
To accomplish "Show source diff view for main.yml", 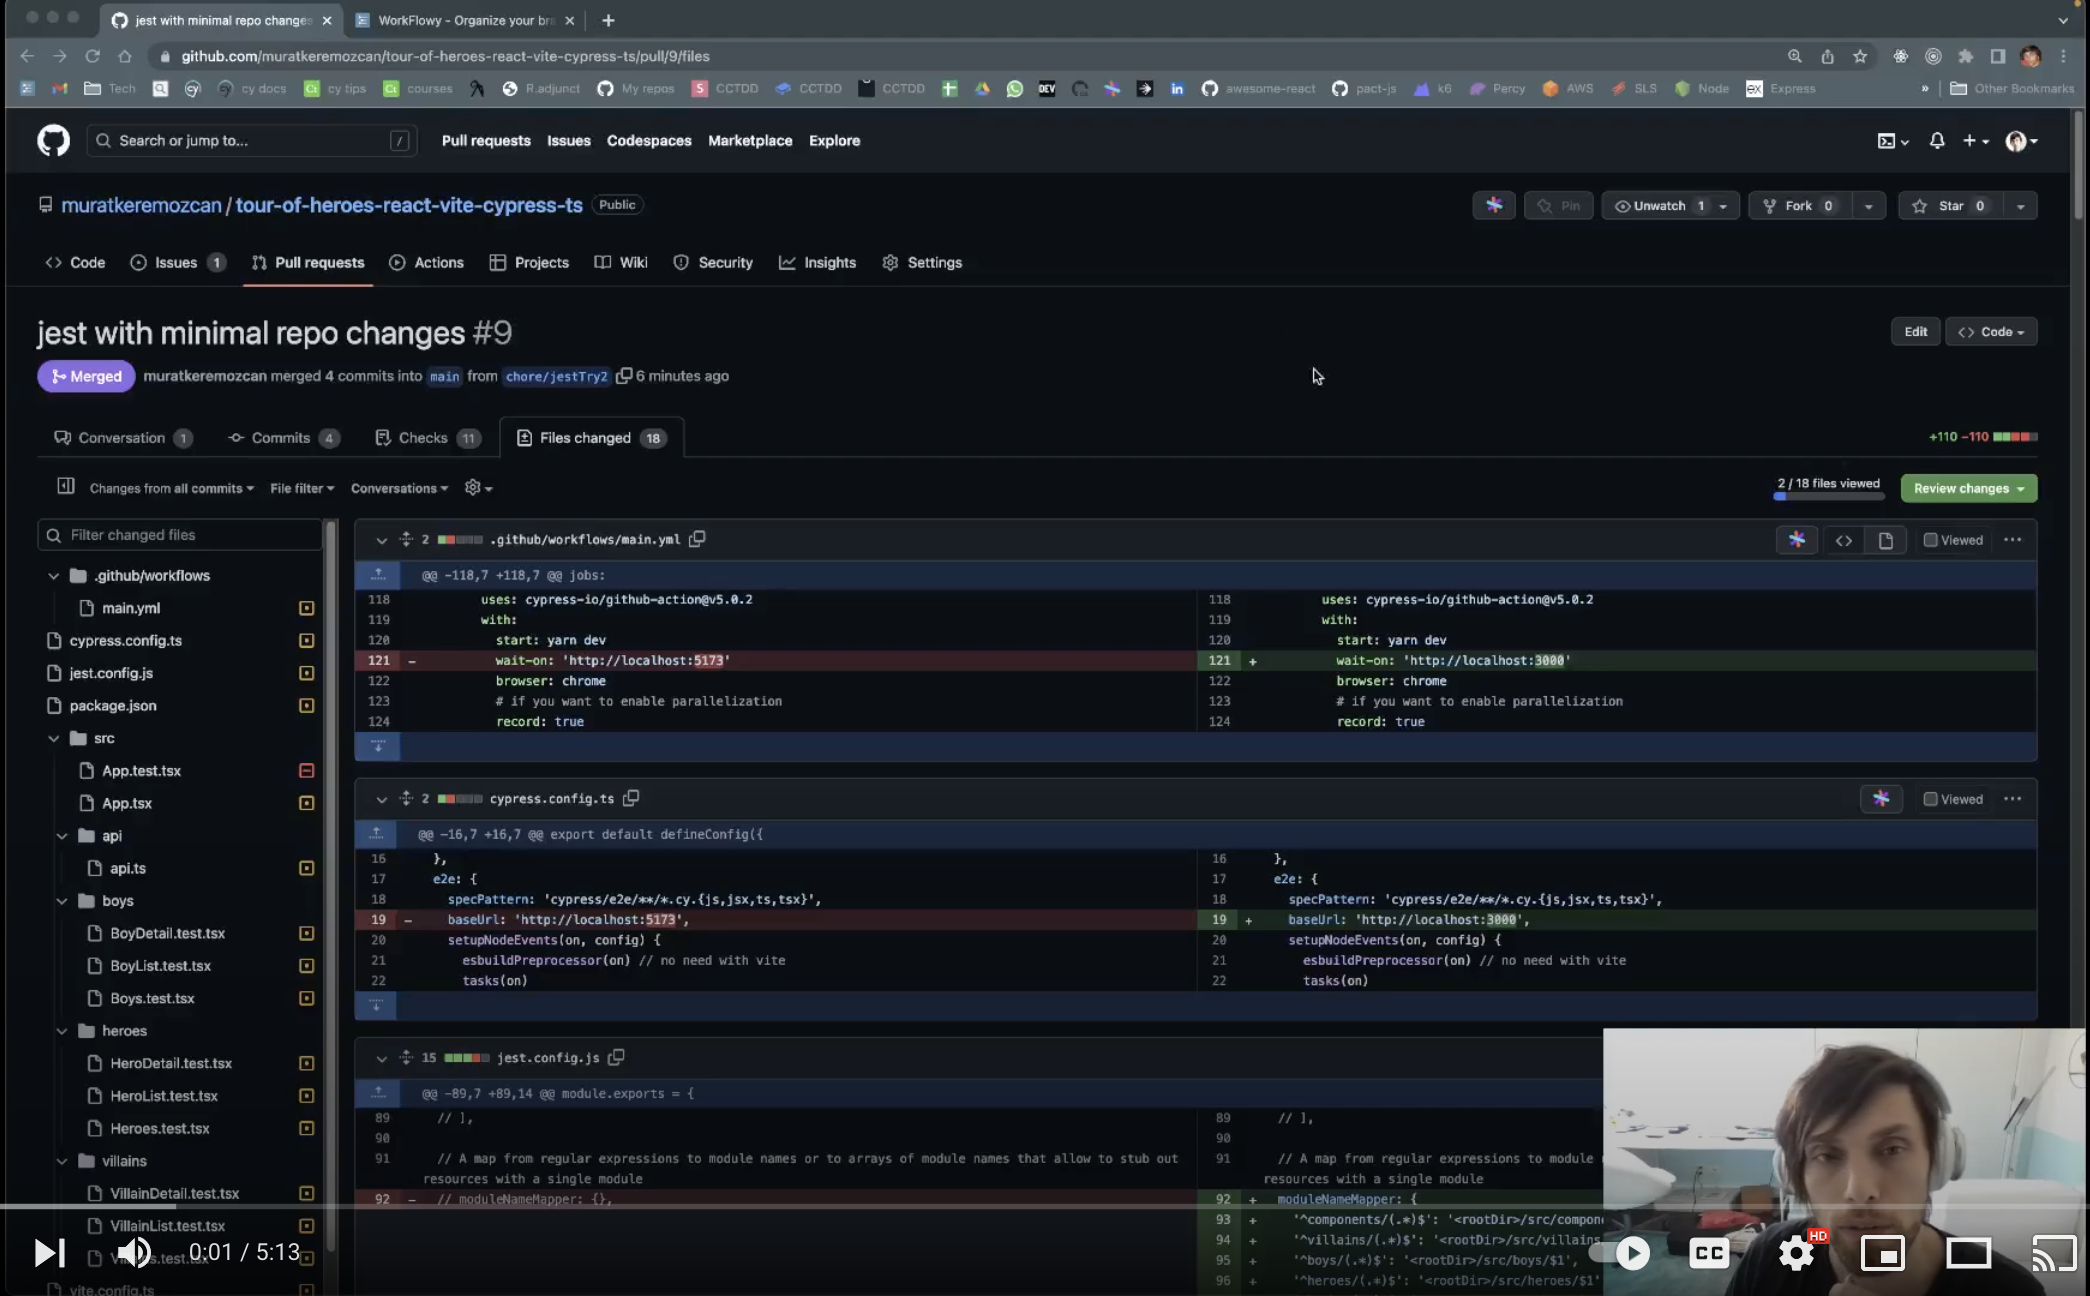I will (1843, 540).
